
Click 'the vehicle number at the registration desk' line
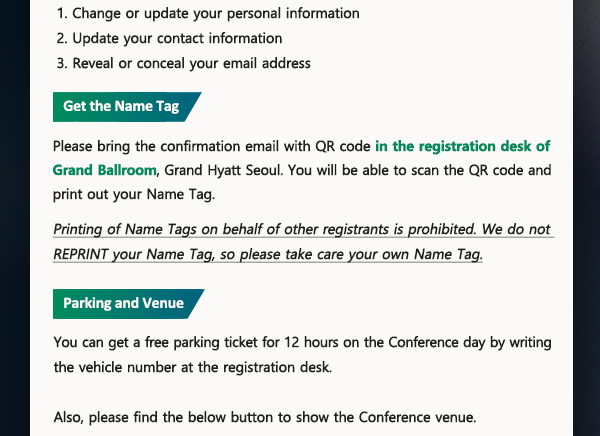(192, 367)
